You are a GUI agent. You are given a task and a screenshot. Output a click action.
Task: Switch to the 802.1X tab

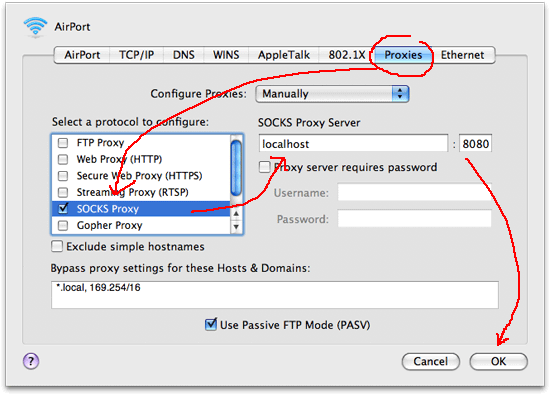[347, 55]
